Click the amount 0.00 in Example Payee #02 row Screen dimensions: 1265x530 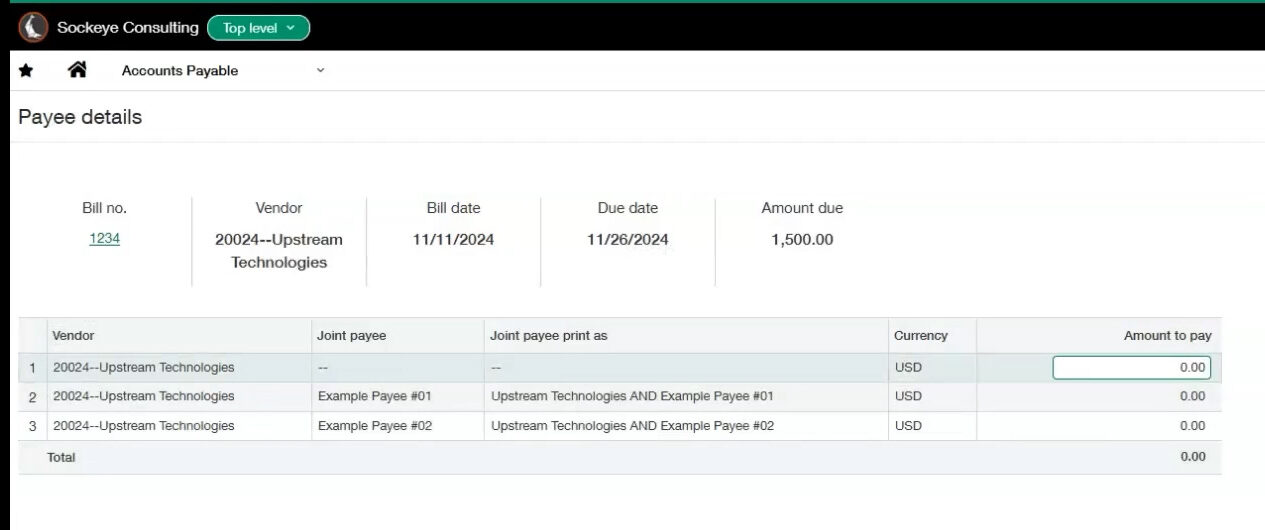click(x=1192, y=426)
